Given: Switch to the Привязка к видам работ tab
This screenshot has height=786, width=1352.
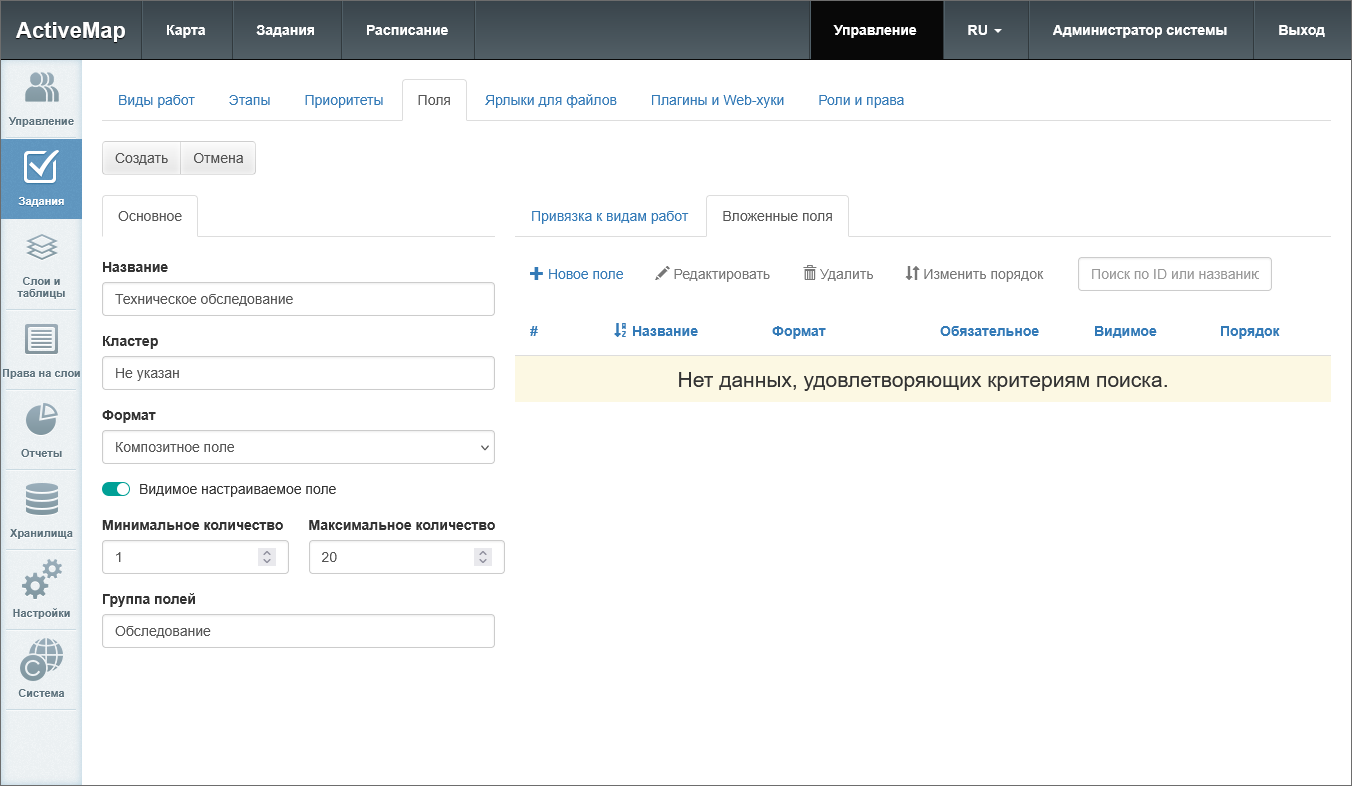Looking at the screenshot, I should [609, 216].
